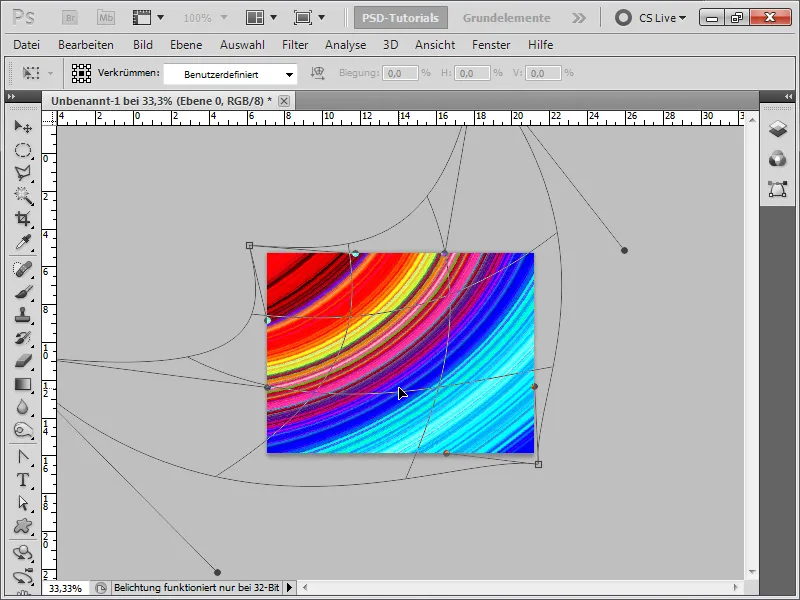The height and width of the screenshot is (600, 800).
Task: Close the Unbenannt-1 document tab
Action: click(x=284, y=101)
